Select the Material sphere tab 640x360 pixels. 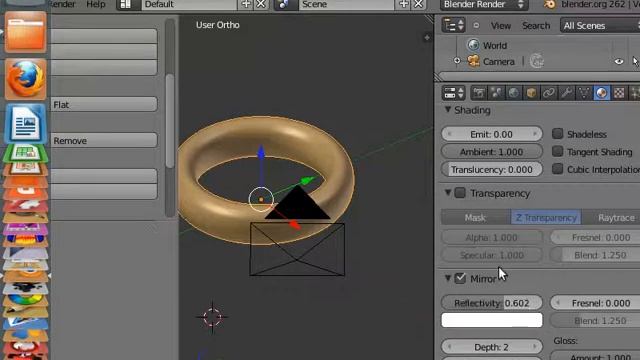[602, 93]
